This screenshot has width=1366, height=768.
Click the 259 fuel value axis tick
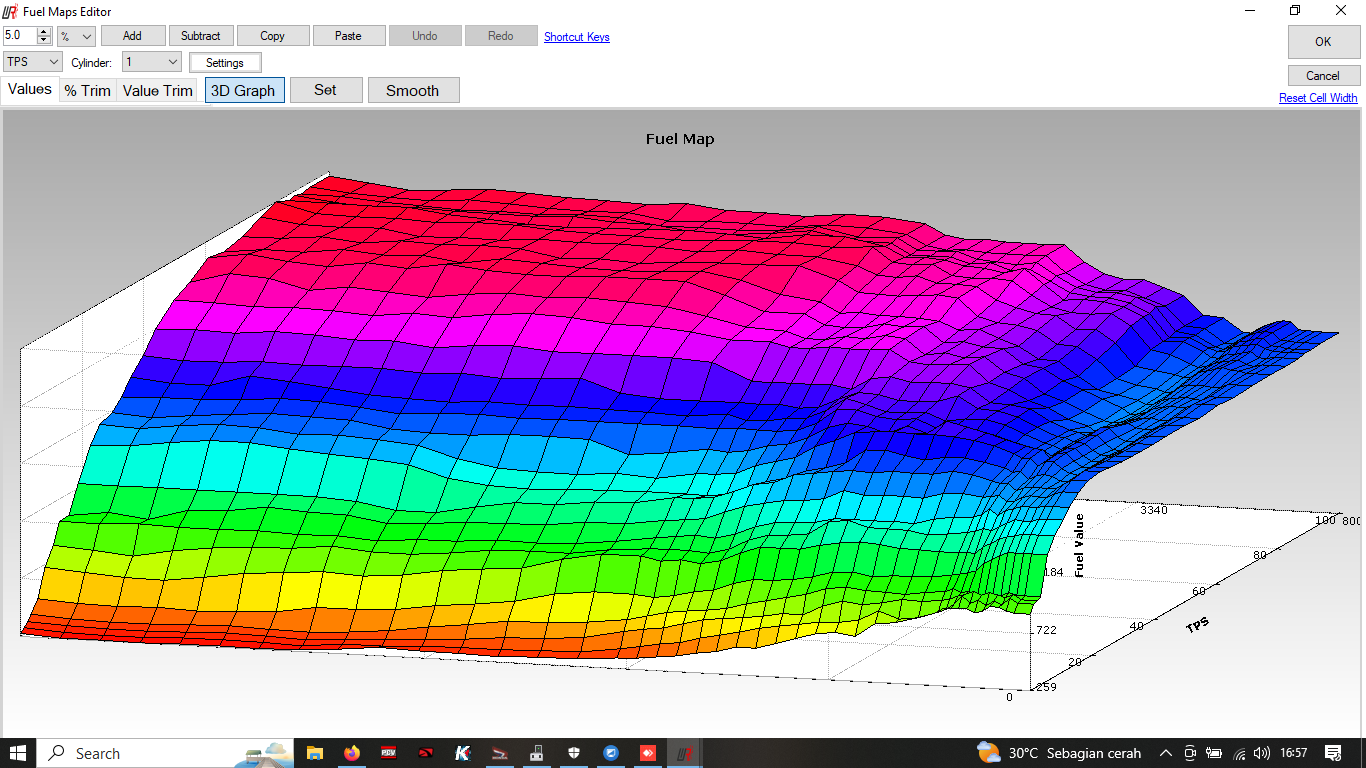point(1045,688)
